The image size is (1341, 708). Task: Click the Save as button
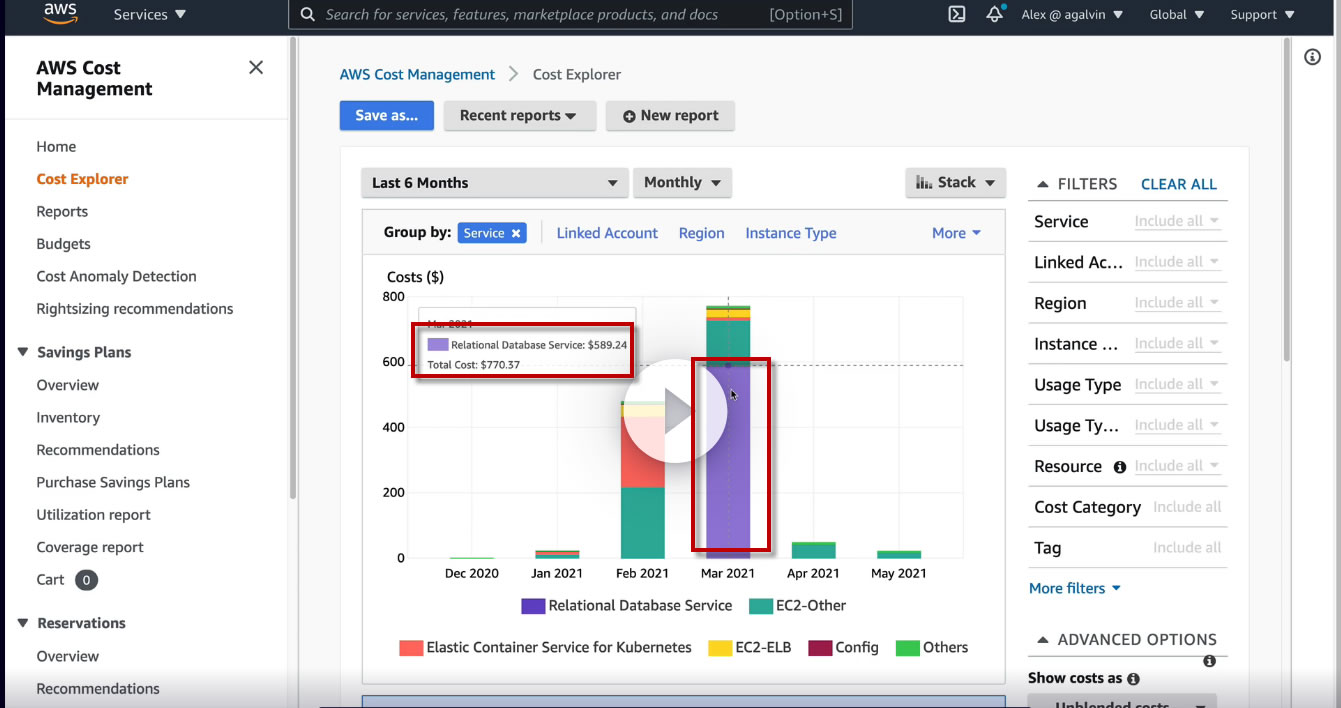click(x=386, y=116)
